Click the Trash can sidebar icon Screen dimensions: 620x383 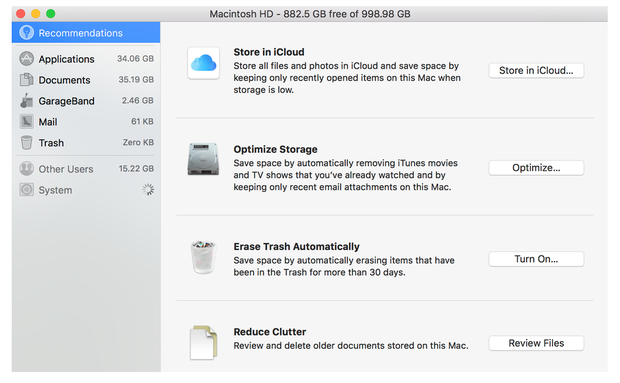[26, 142]
